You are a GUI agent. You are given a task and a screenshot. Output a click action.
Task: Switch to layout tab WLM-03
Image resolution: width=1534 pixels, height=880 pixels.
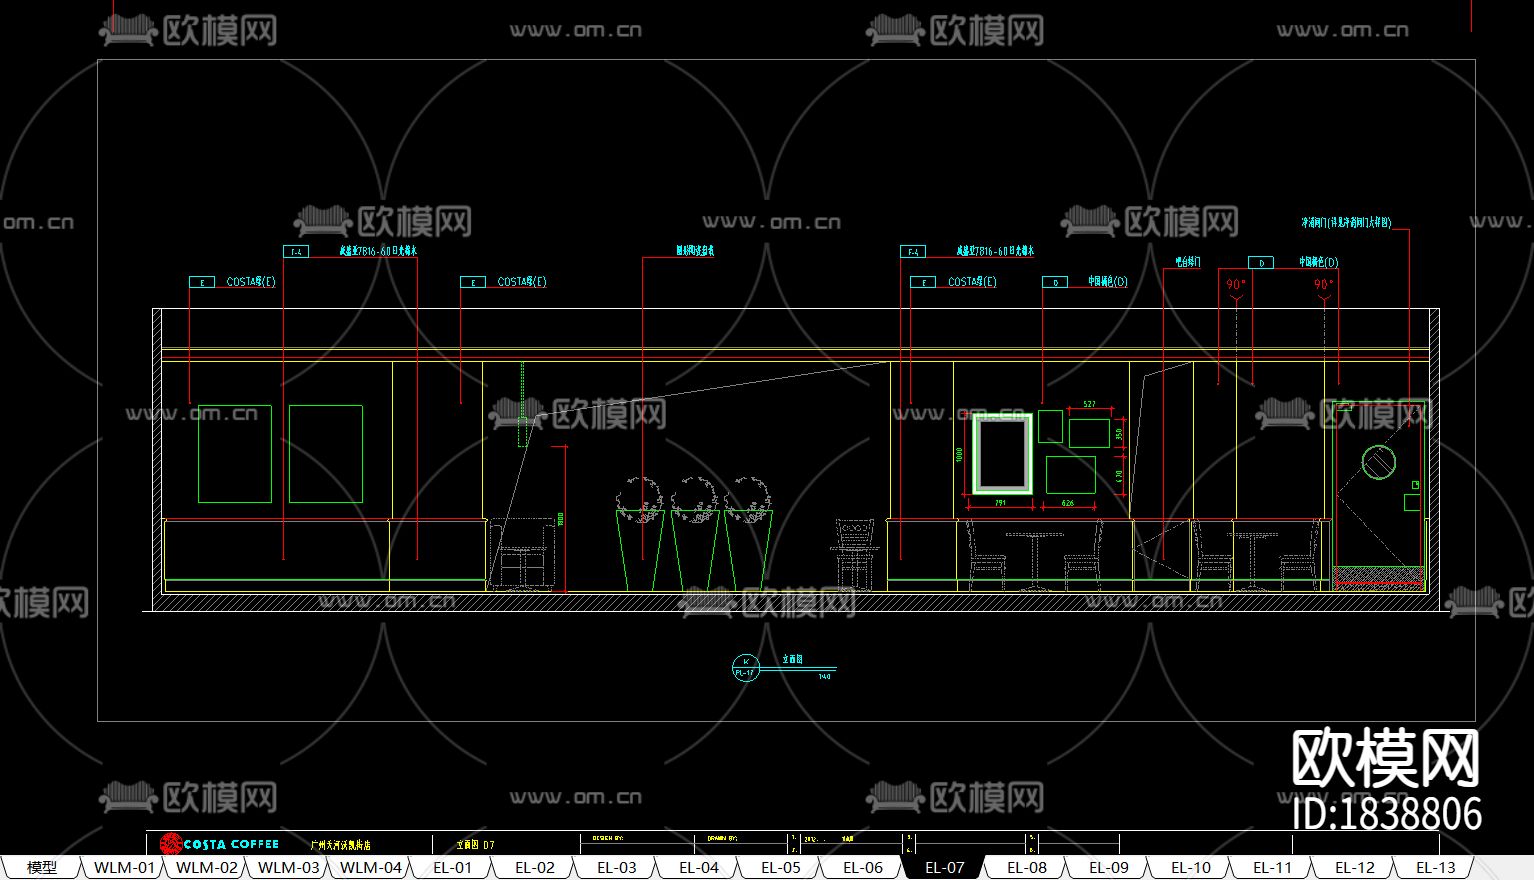coord(289,868)
